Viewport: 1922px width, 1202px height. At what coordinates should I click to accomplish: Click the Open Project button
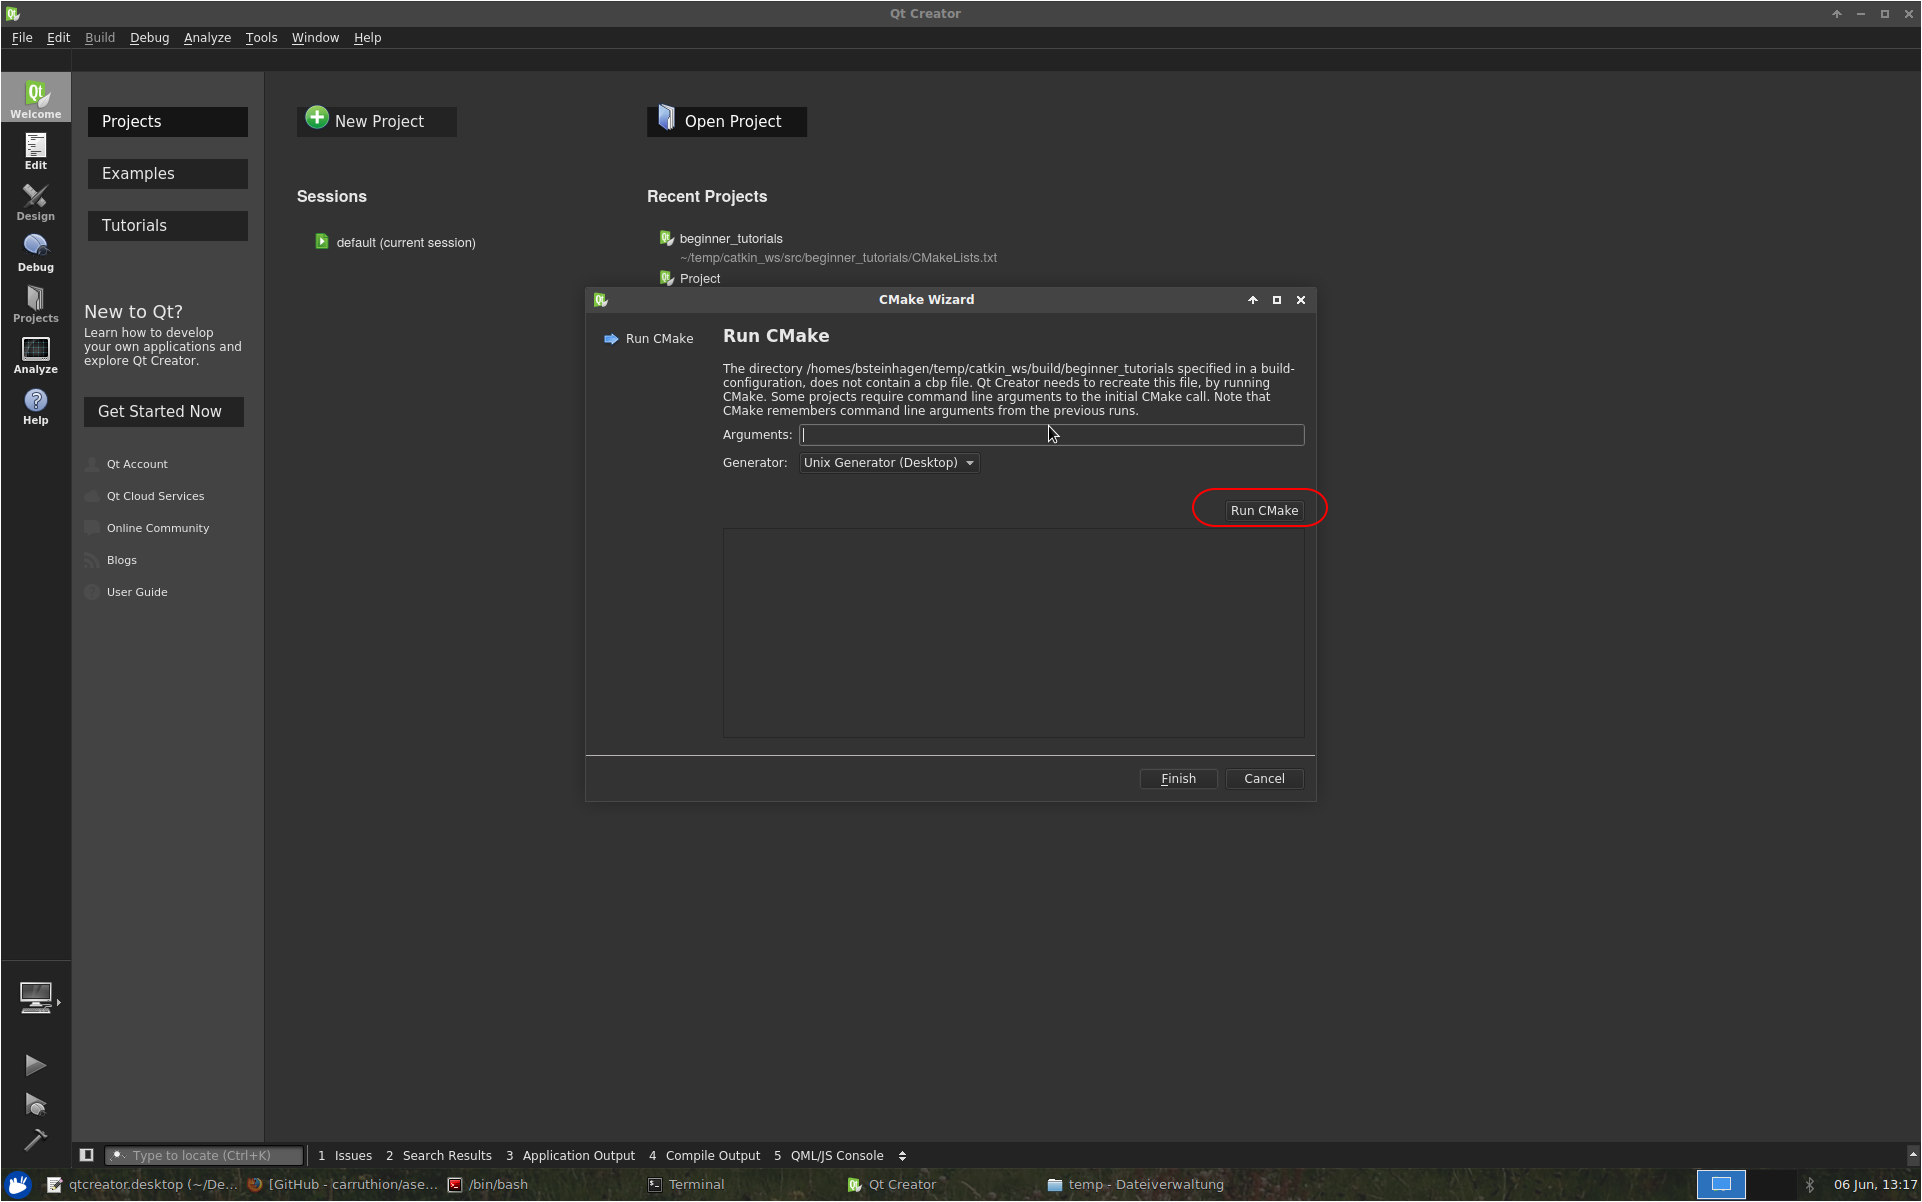click(x=727, y=121)
